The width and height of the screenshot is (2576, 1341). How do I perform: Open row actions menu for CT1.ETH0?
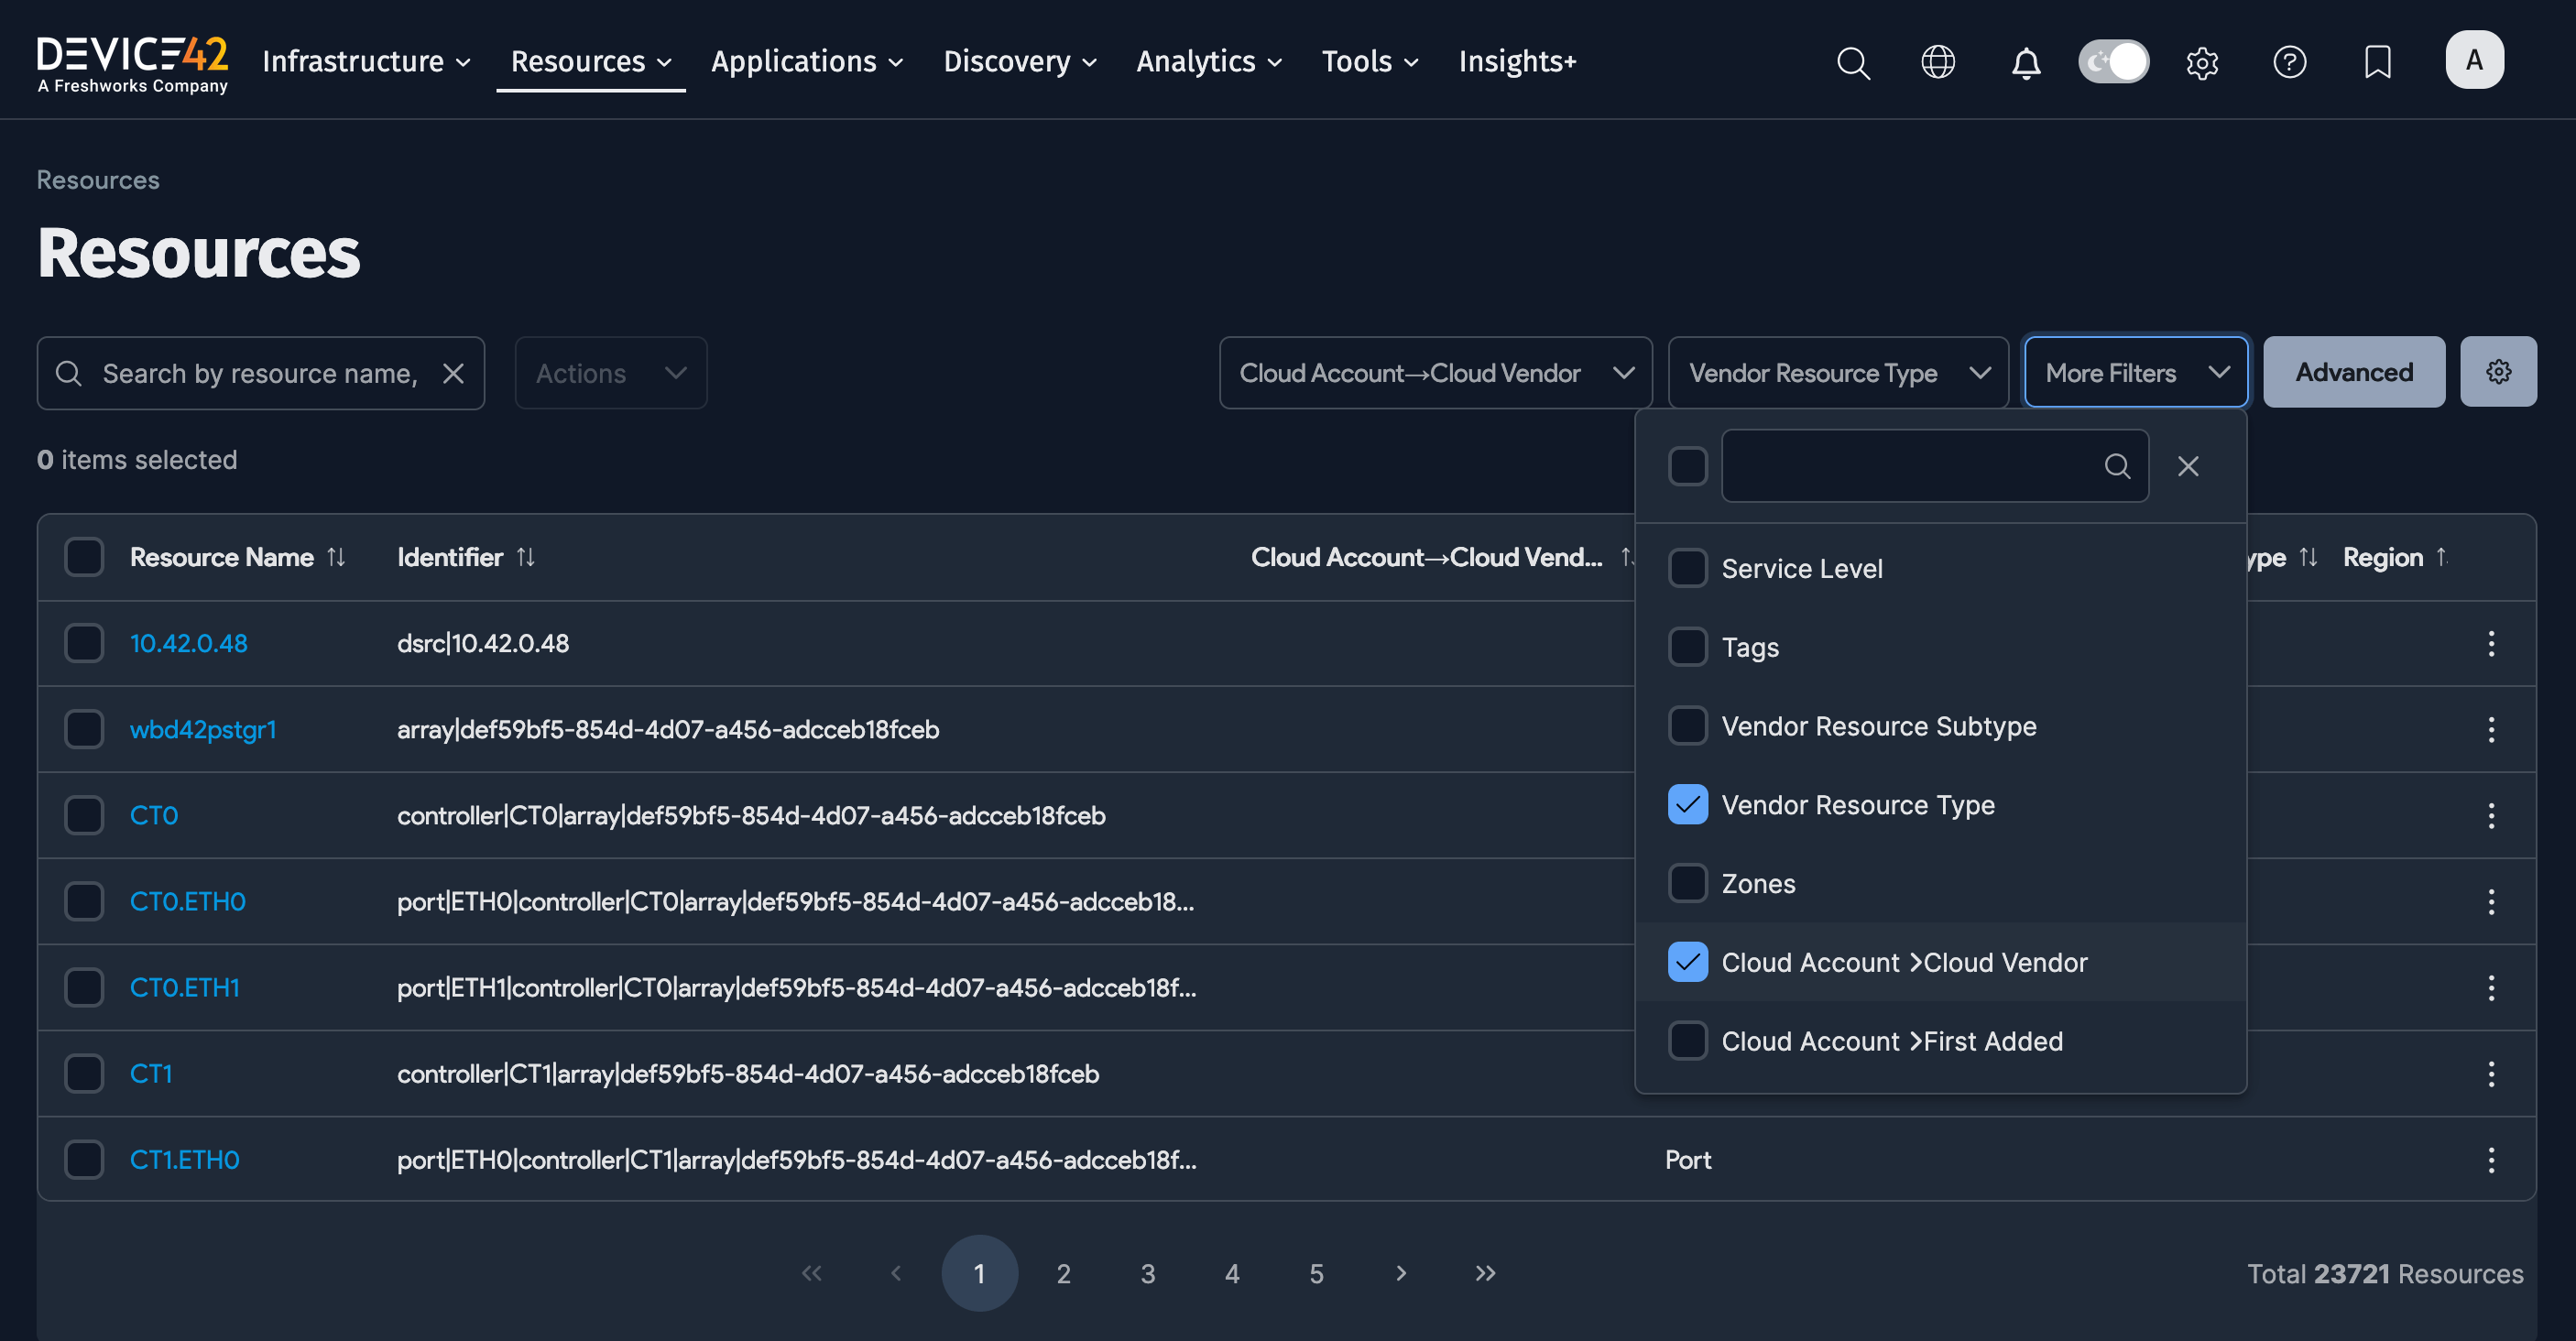click(x=2491, y=1160)
